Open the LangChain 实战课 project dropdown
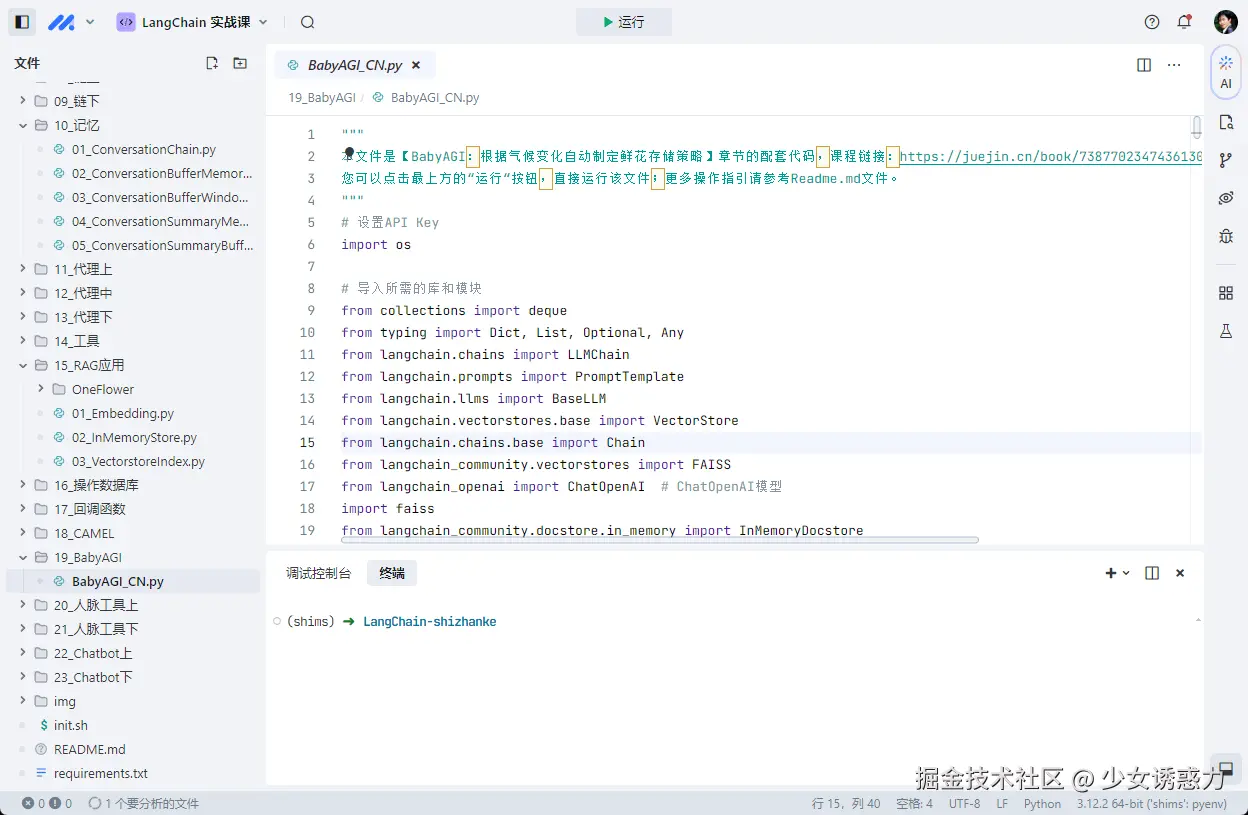Viewport: 1248px width, 815px height. point(193,22)
